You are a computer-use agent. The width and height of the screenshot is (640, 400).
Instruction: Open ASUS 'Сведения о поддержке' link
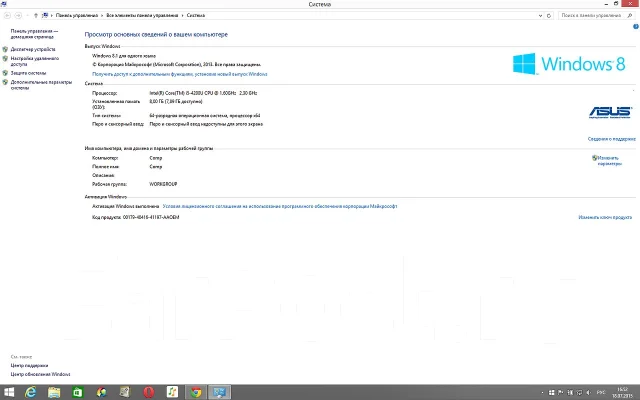point(611,139)
